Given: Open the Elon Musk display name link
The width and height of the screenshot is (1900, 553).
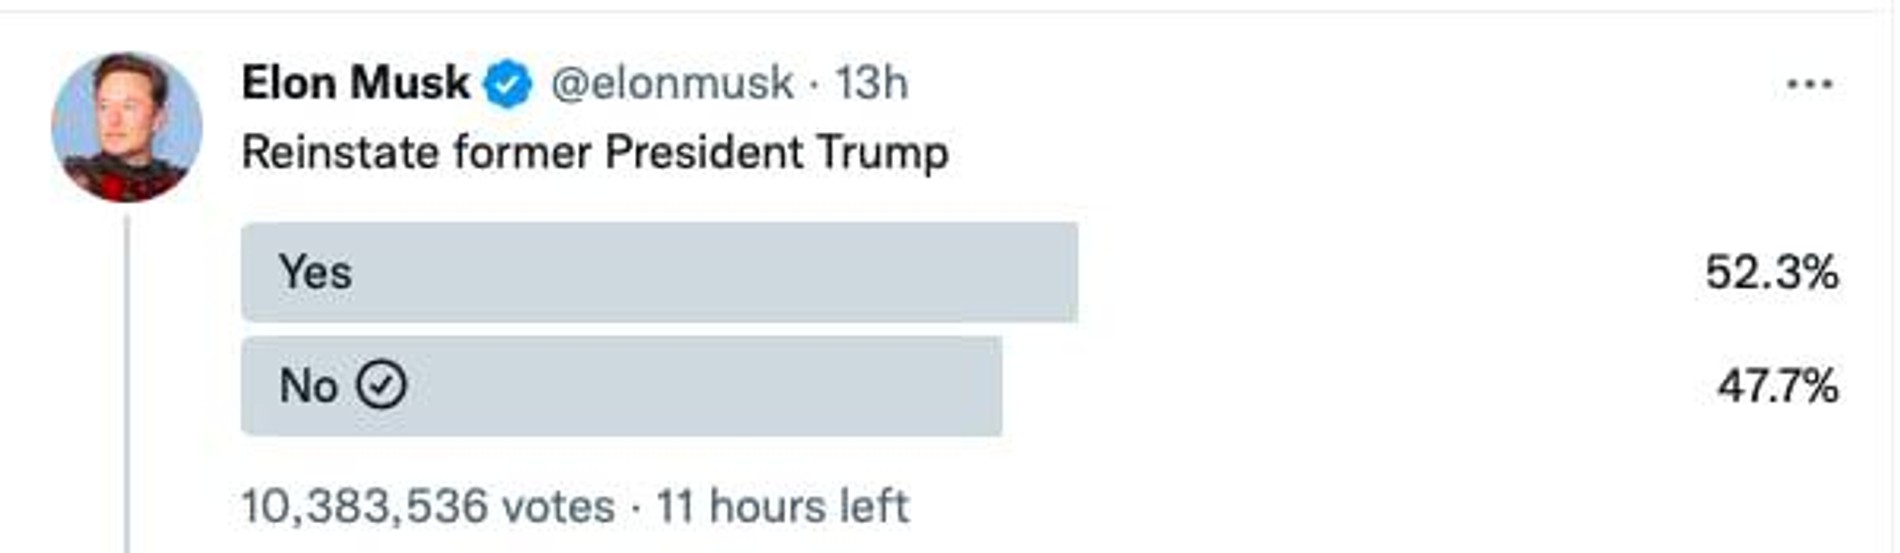Looking at the screenshot, I should point(355,83).
